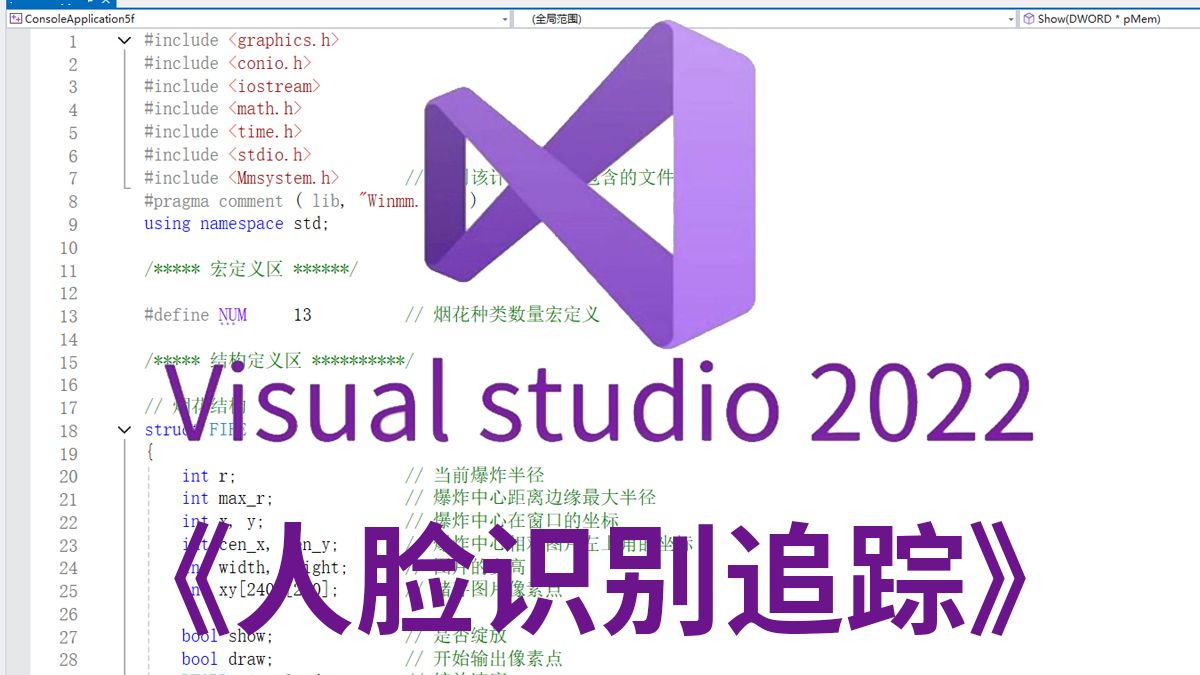Click the 'using namespace std;' line

click(237, 224)
